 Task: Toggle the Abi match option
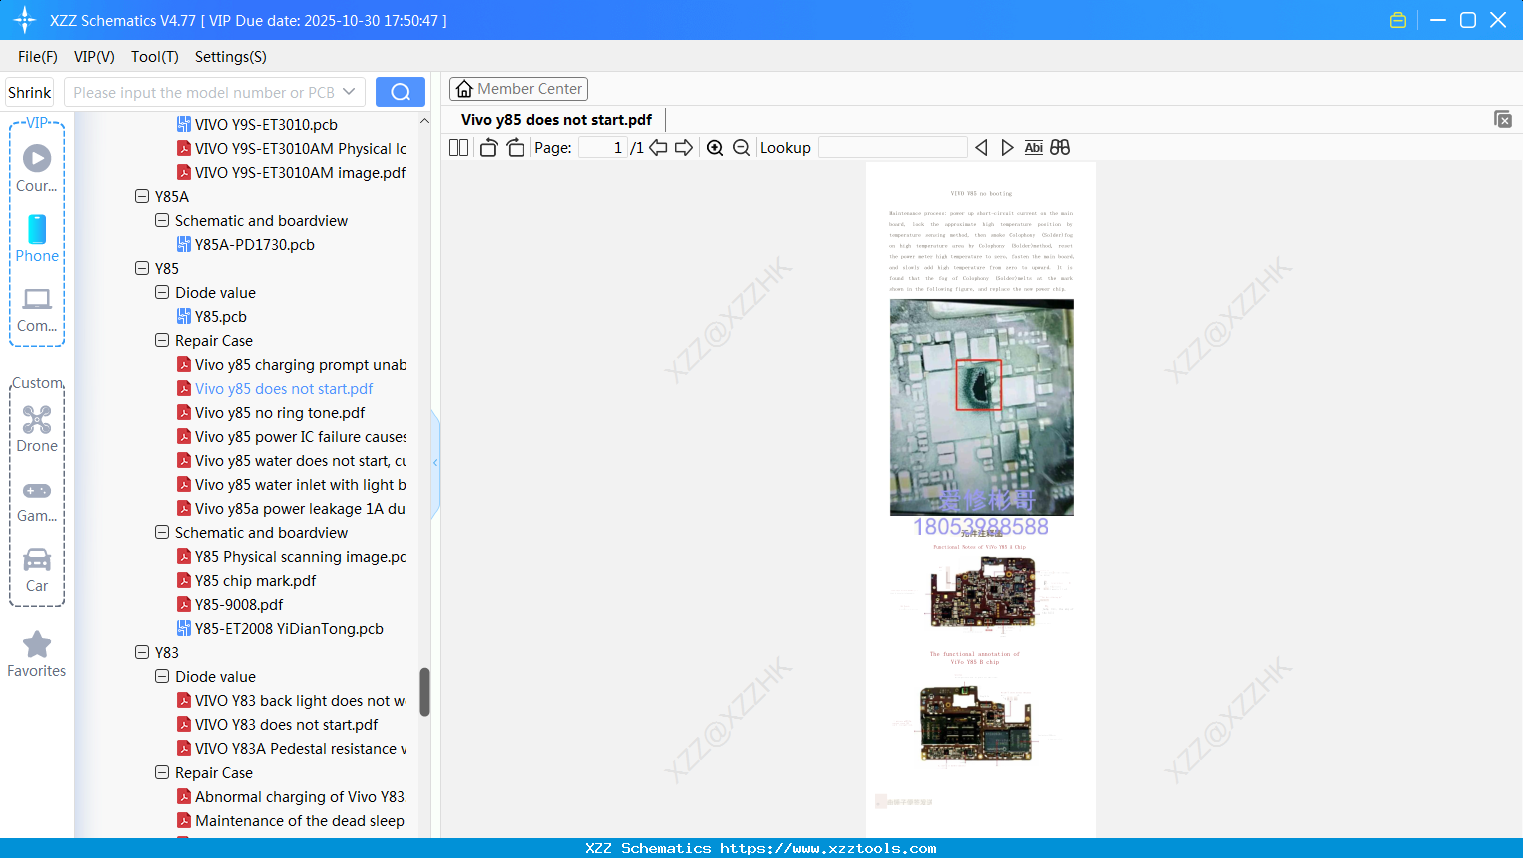[1034, 148]
